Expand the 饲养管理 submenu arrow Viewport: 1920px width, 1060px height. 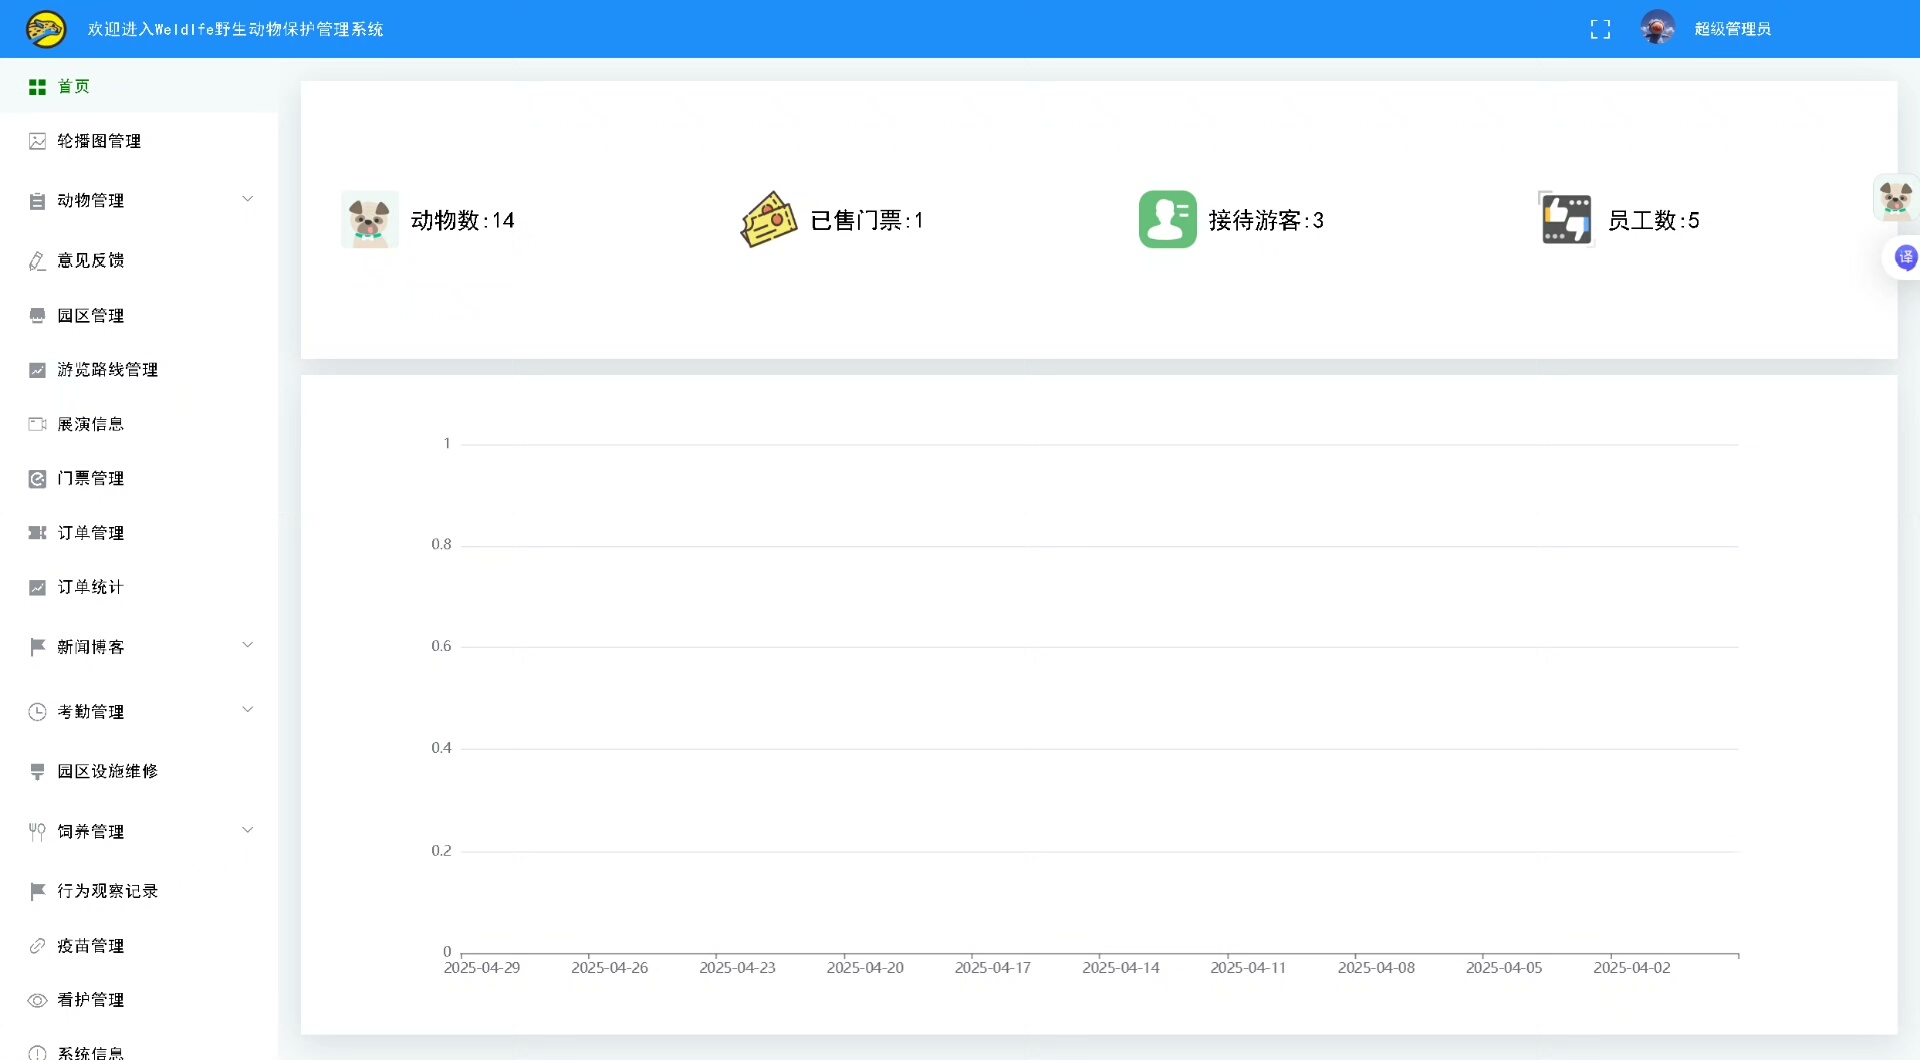(x=248, y=830)
